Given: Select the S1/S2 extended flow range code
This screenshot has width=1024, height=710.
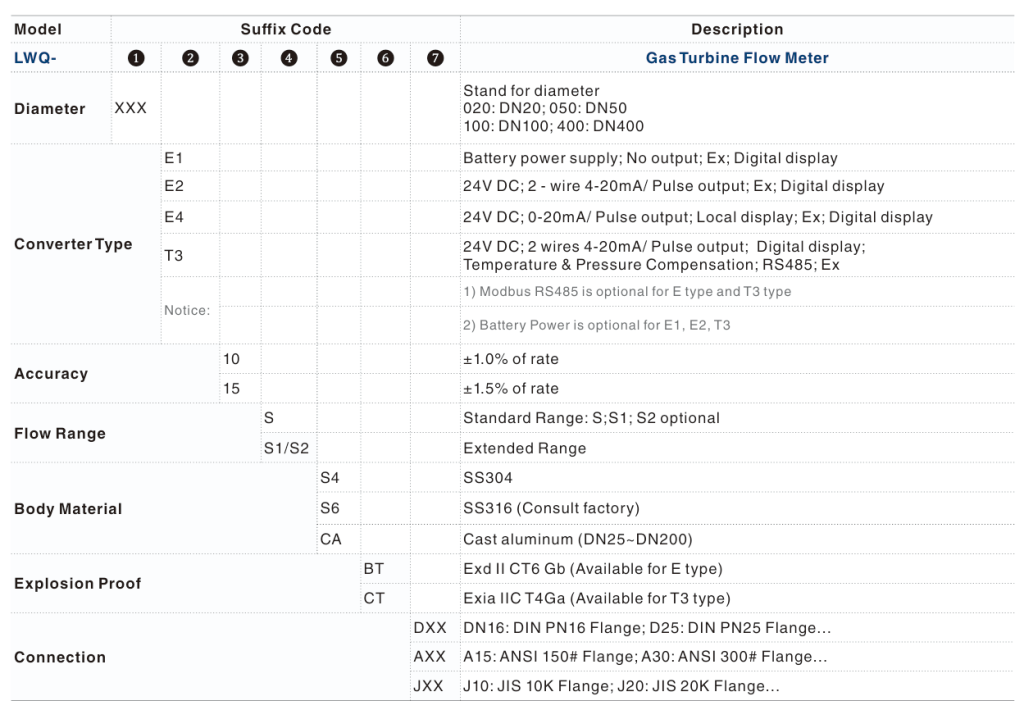Looking at the screenshot, I should click(285, 448).
